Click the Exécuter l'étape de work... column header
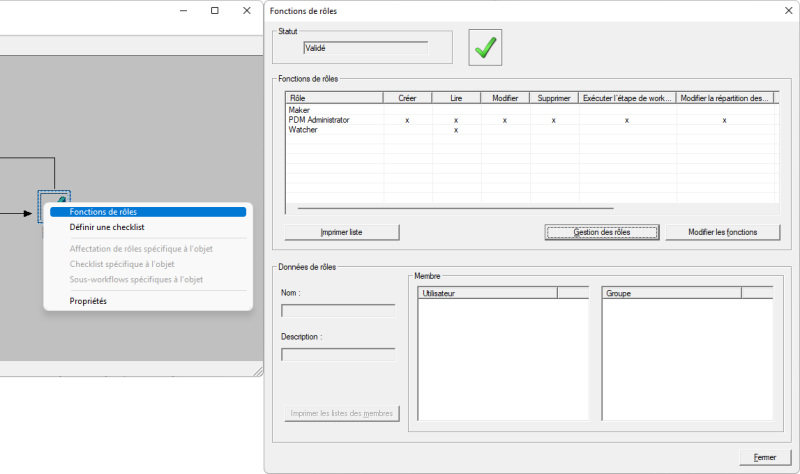Viewport: 800px width, 474px height. (x=628, y=98)
